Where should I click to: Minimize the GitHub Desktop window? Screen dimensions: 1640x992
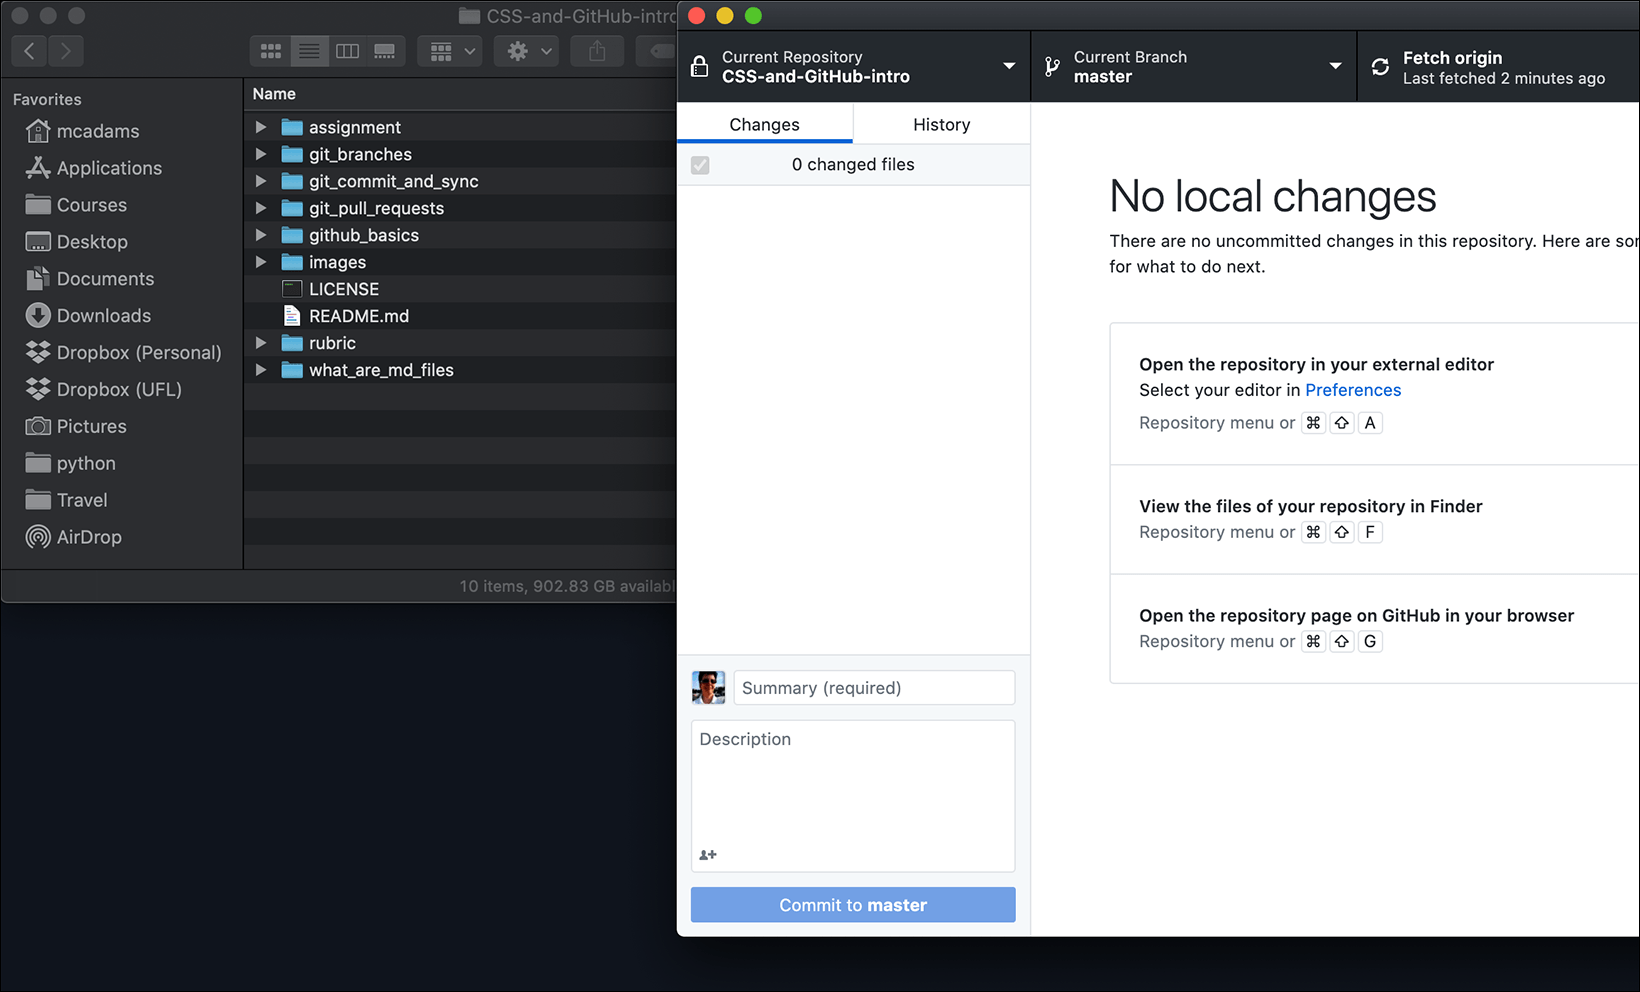point(725,15)
